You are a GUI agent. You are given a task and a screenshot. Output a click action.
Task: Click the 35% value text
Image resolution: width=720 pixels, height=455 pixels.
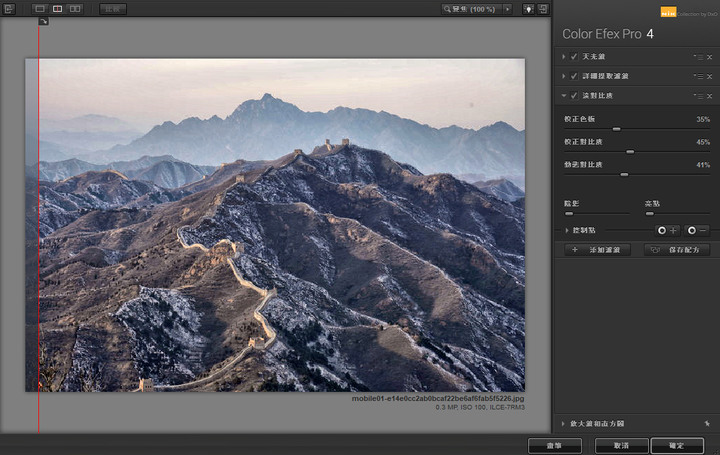(x=703, y=119)
